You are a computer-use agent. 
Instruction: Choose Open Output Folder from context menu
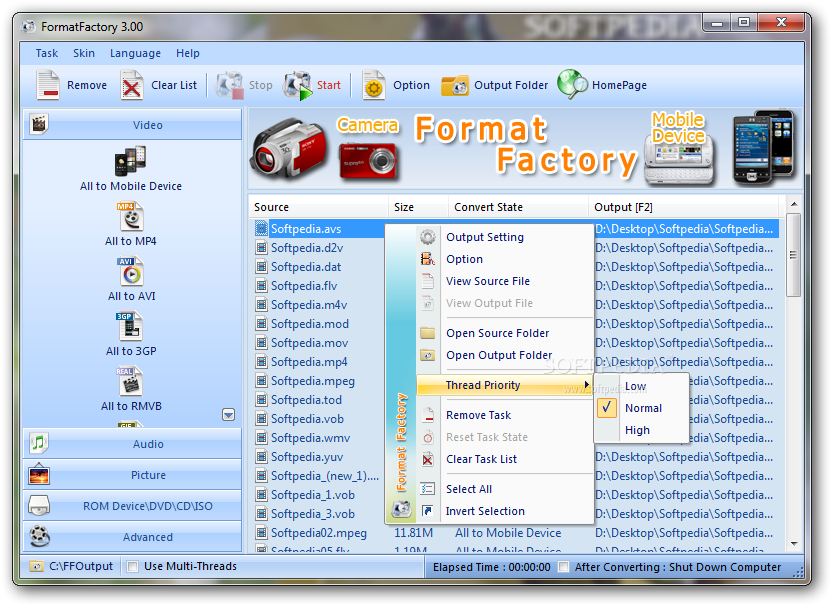coord(505,354)
